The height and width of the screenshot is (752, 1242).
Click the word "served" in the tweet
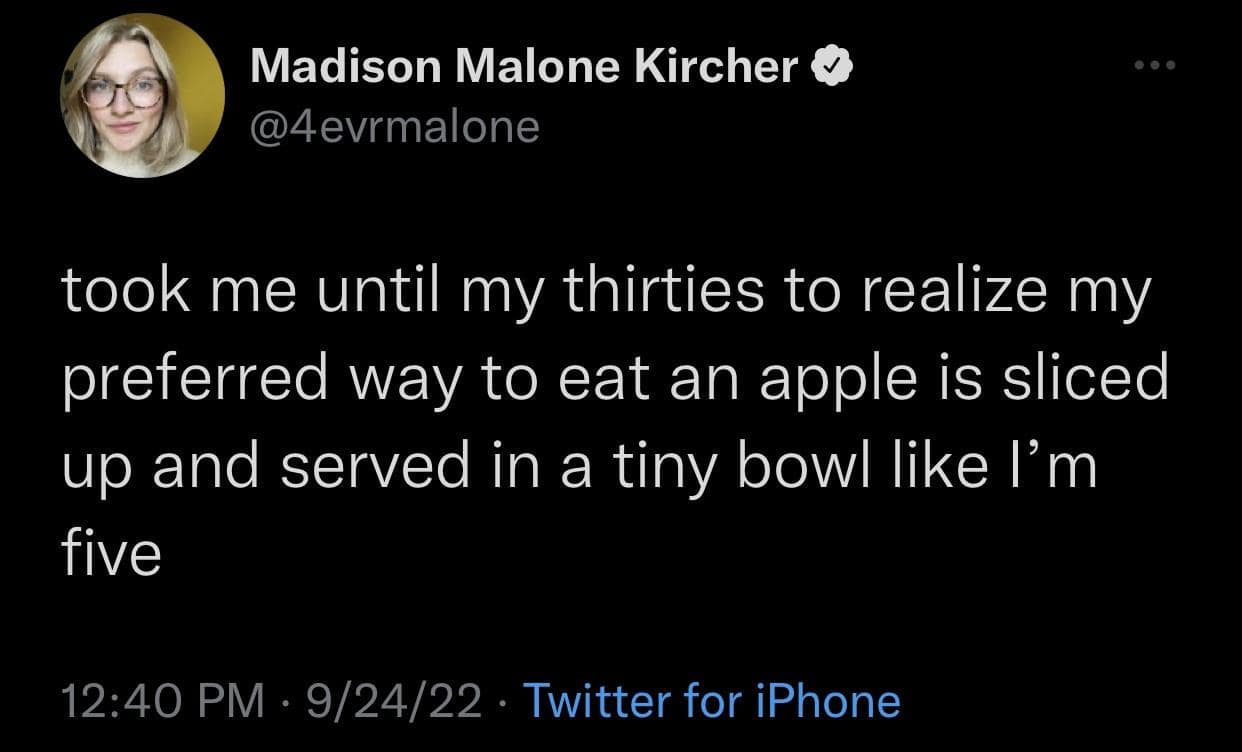point(376,466)
